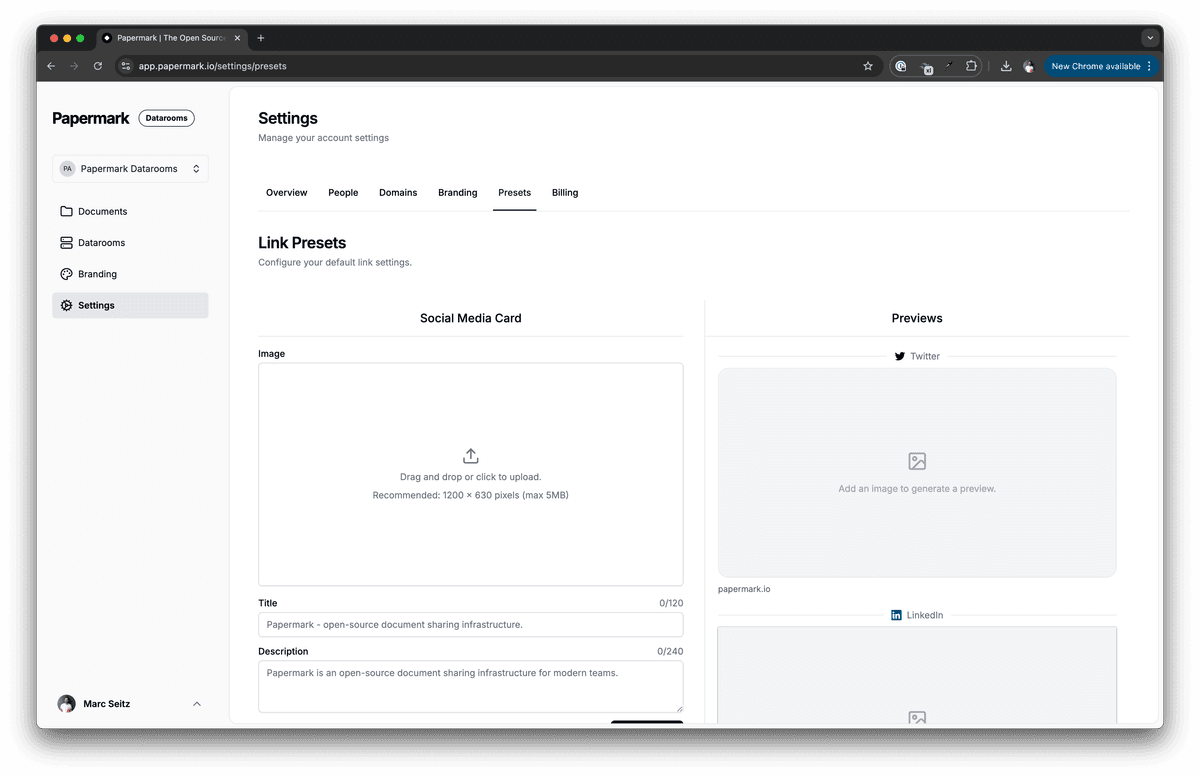Click the image placeholder icon in Twitter preview
The image size is (1200, 777).
tap(917, 461)
